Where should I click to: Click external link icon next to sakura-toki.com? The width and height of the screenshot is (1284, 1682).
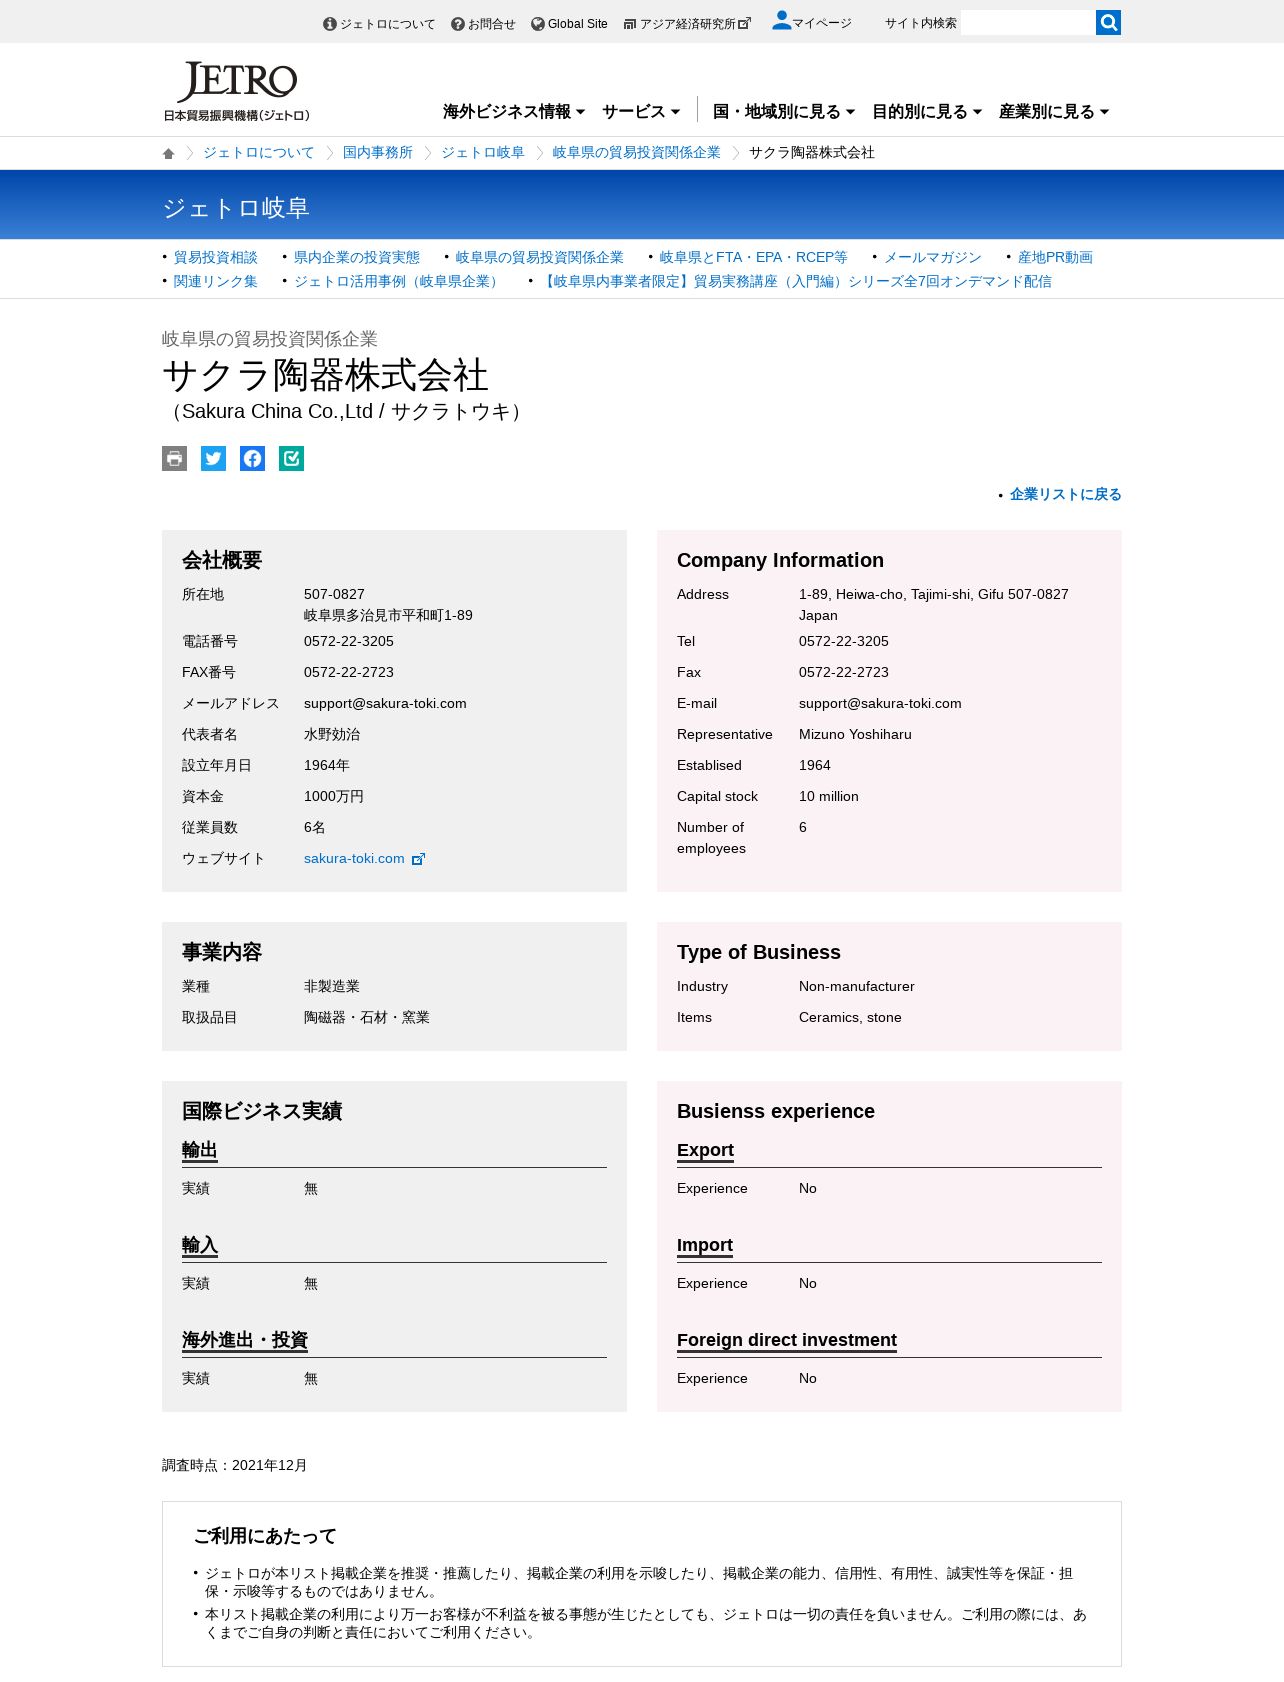[419, 859]
